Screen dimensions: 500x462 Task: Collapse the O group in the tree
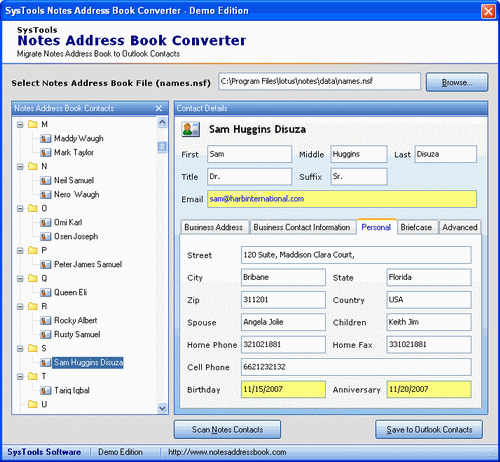tap(20, 209)
